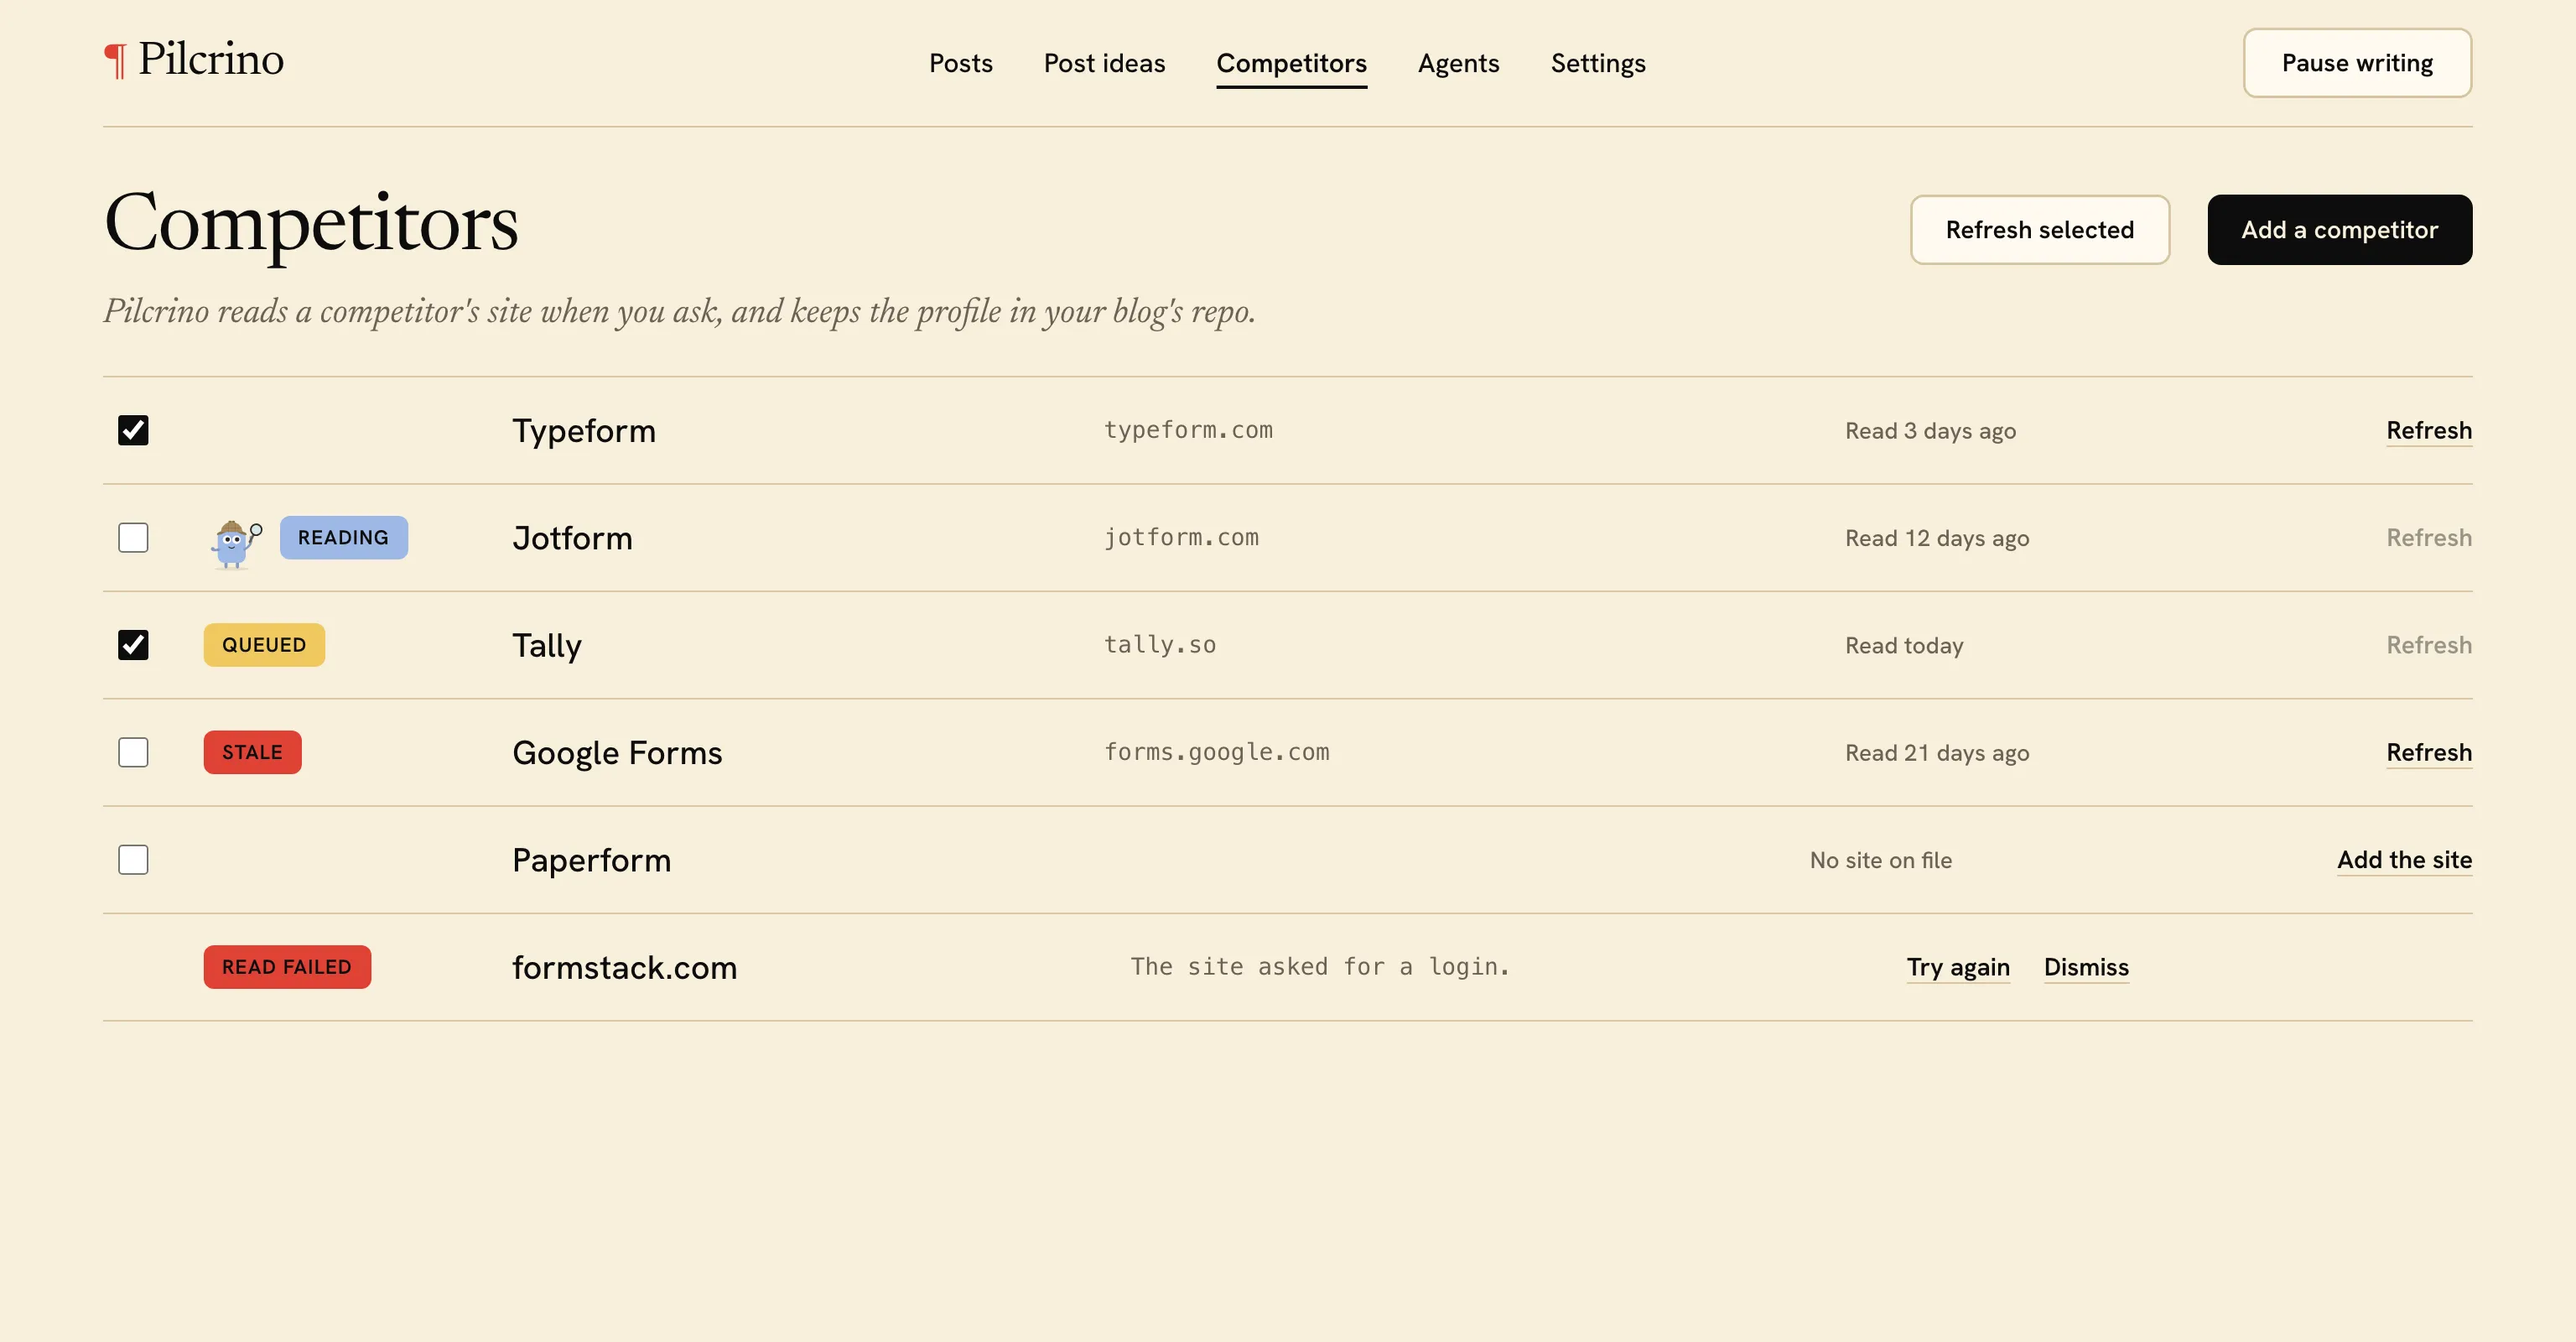Click the Google Forms name

click(x=617, y=753)
